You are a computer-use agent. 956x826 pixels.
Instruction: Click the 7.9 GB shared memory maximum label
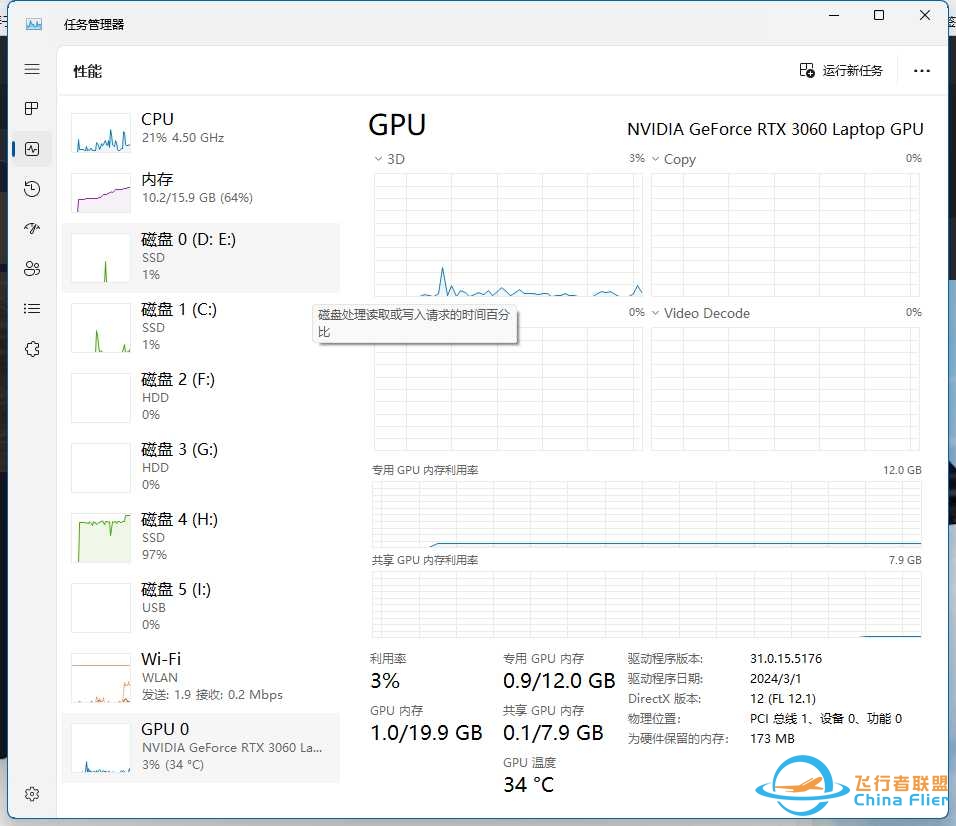pyautogui.click(x=905, y=560)
